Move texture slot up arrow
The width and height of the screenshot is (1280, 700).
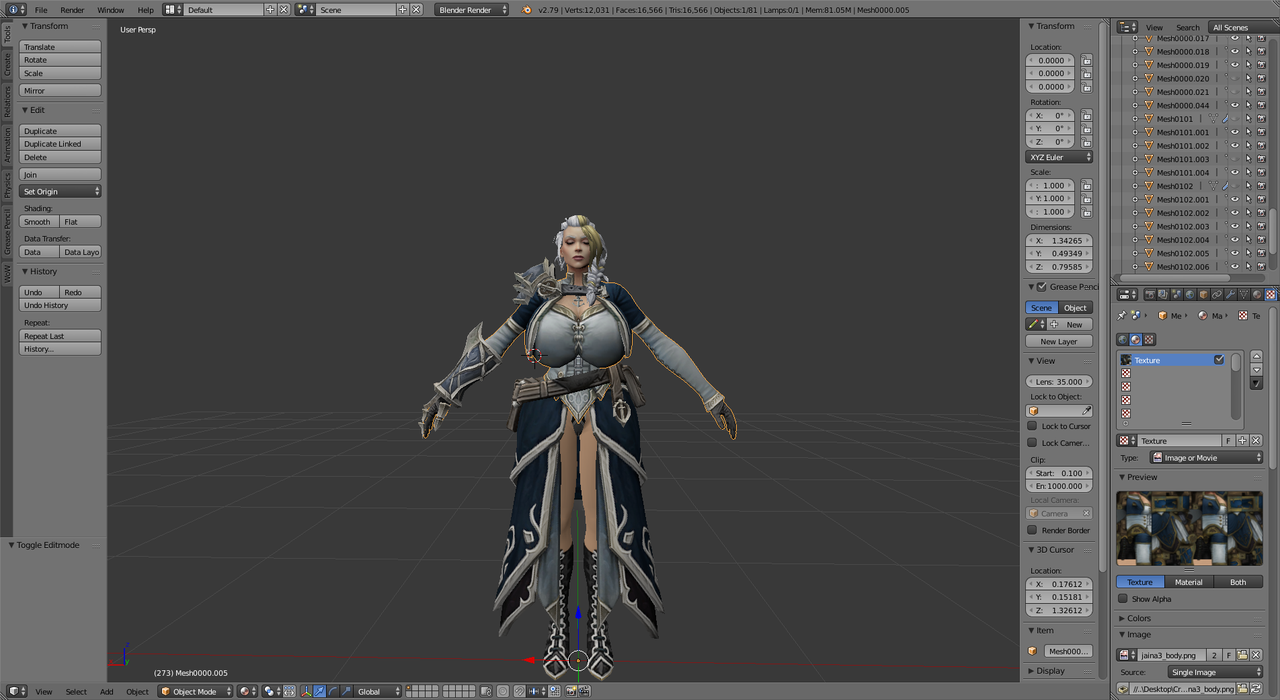[x=1256, y=356]
